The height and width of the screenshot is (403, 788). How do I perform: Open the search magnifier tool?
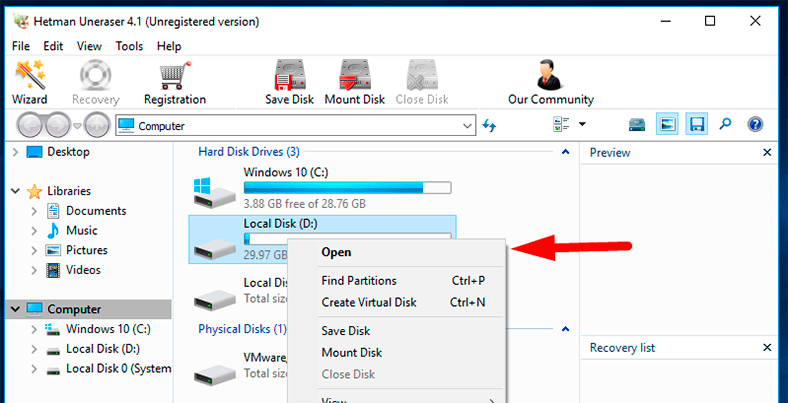pyautogui.click(x=725, y=124)
